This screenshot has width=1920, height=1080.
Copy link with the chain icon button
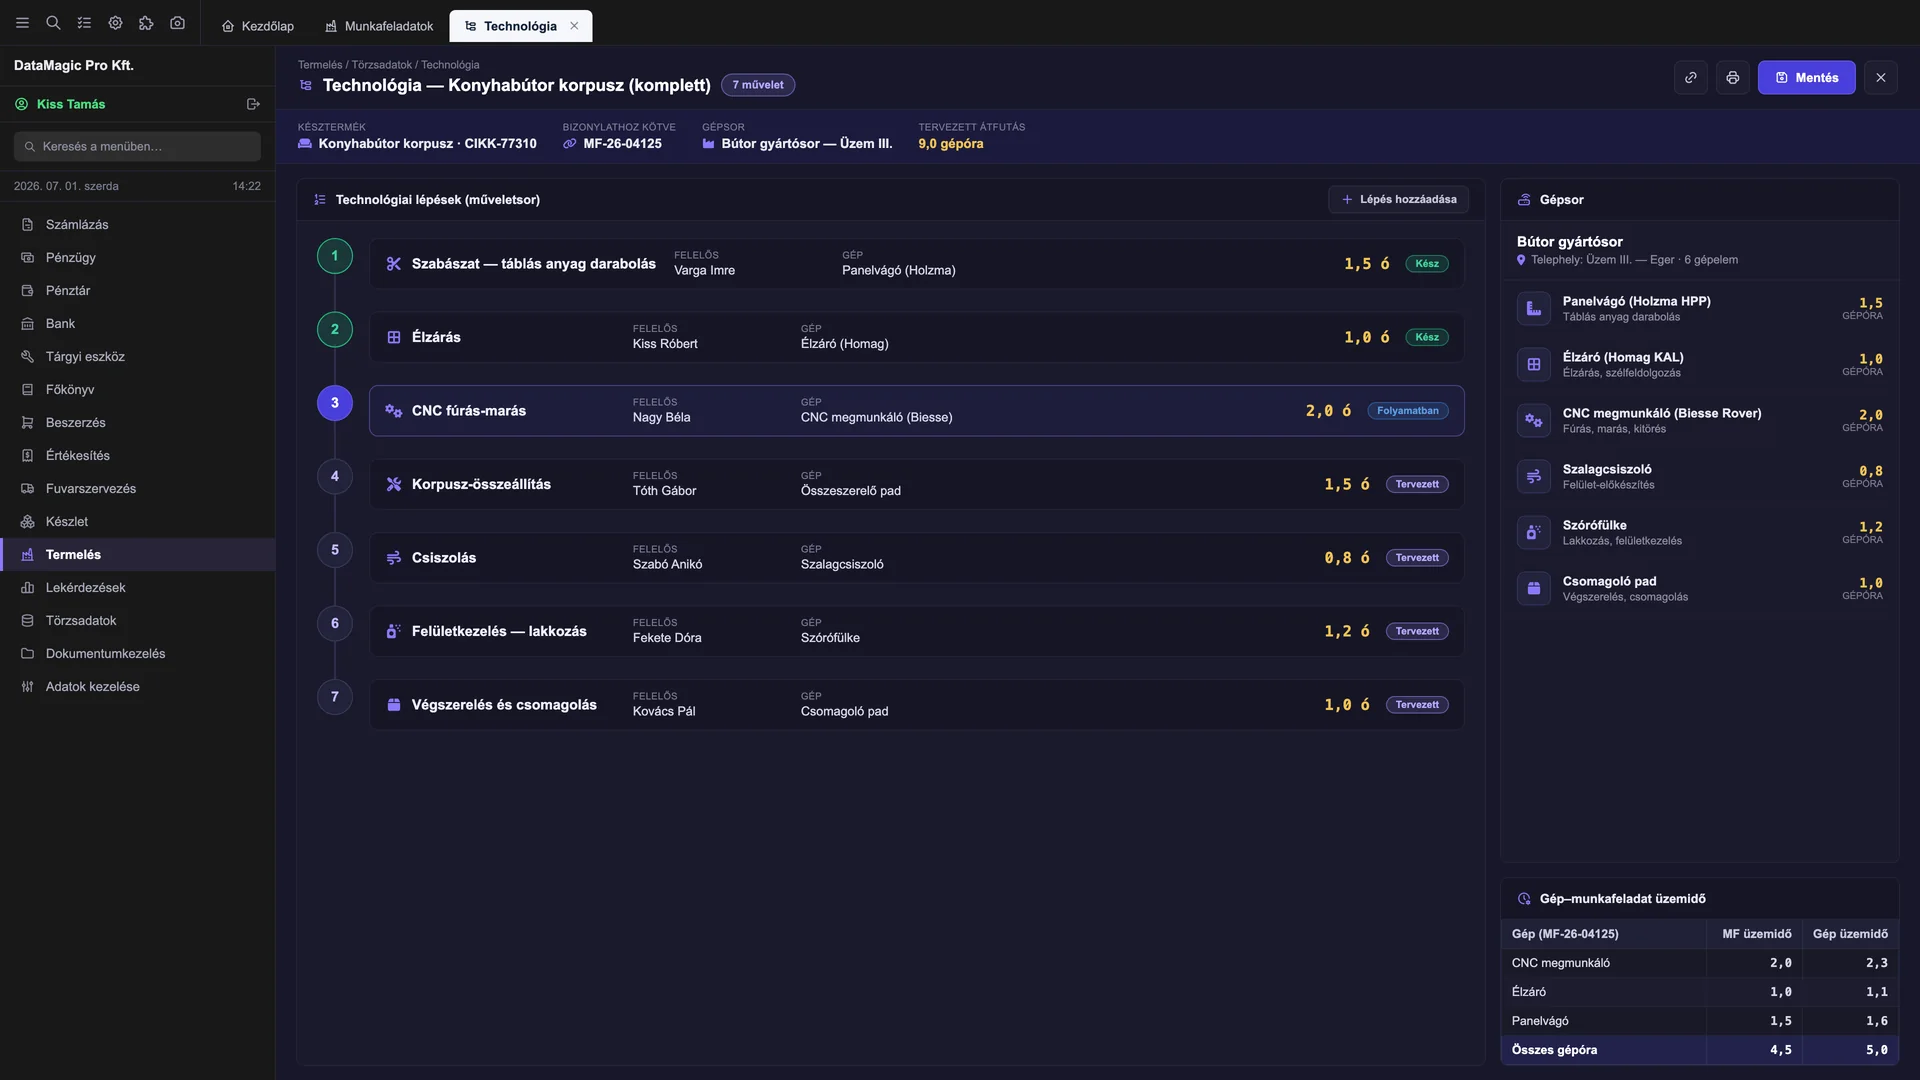1691,78
